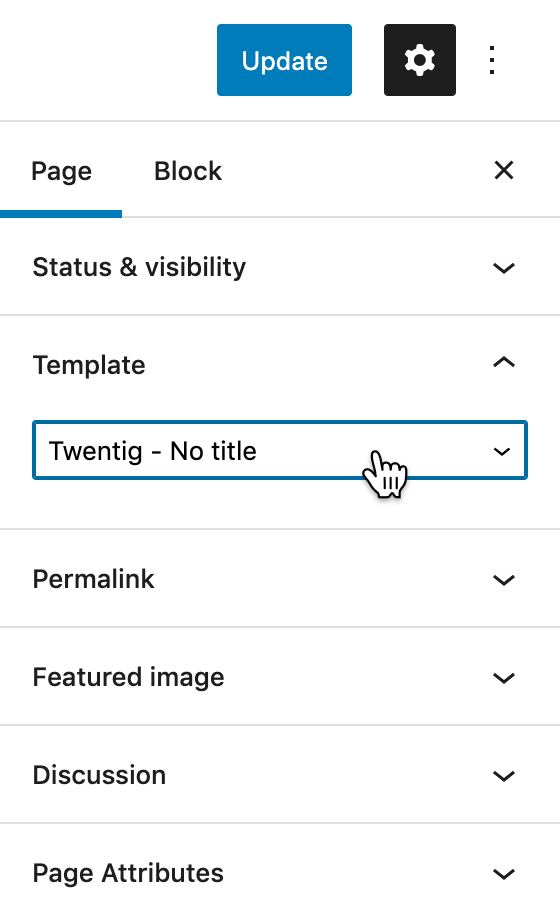Click the Template section heading
Screen dimensions: 560x920
point(89,365)
